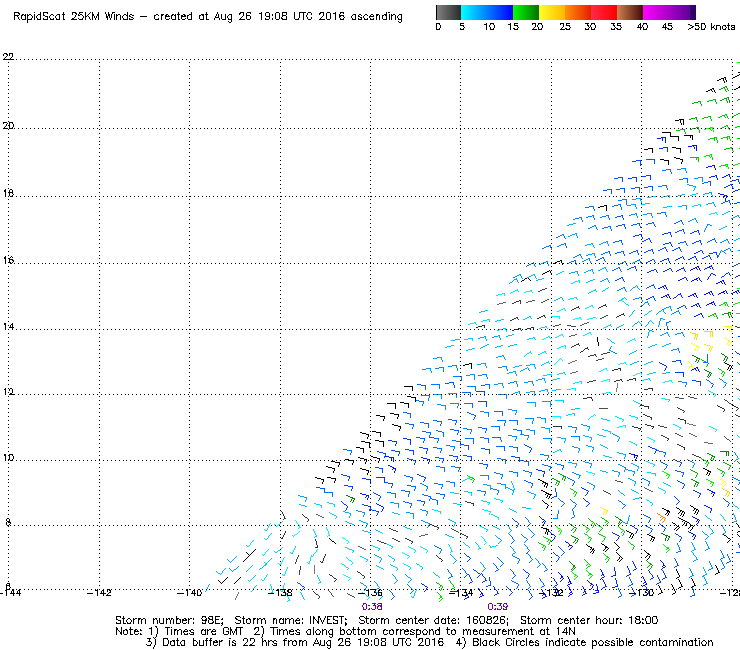
Task: Click the longitude label '-136'
Action: (x=370, y=593)
